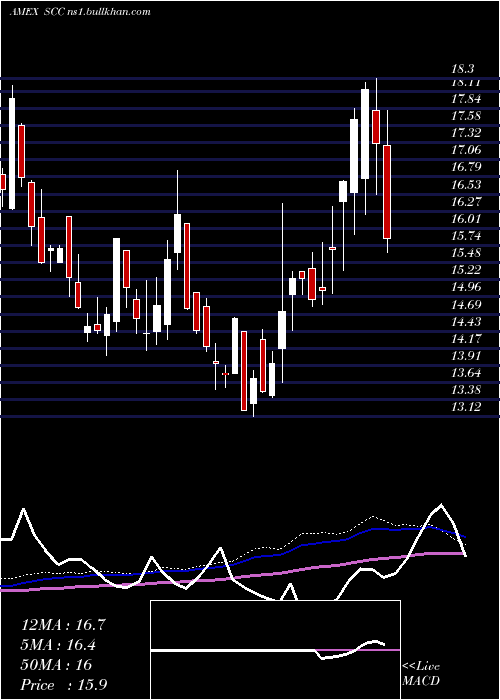Image resolution: width=500 pixels, height=700 pixels.
Task: Click the 13.38 price axis label
Action: (466, 390)
